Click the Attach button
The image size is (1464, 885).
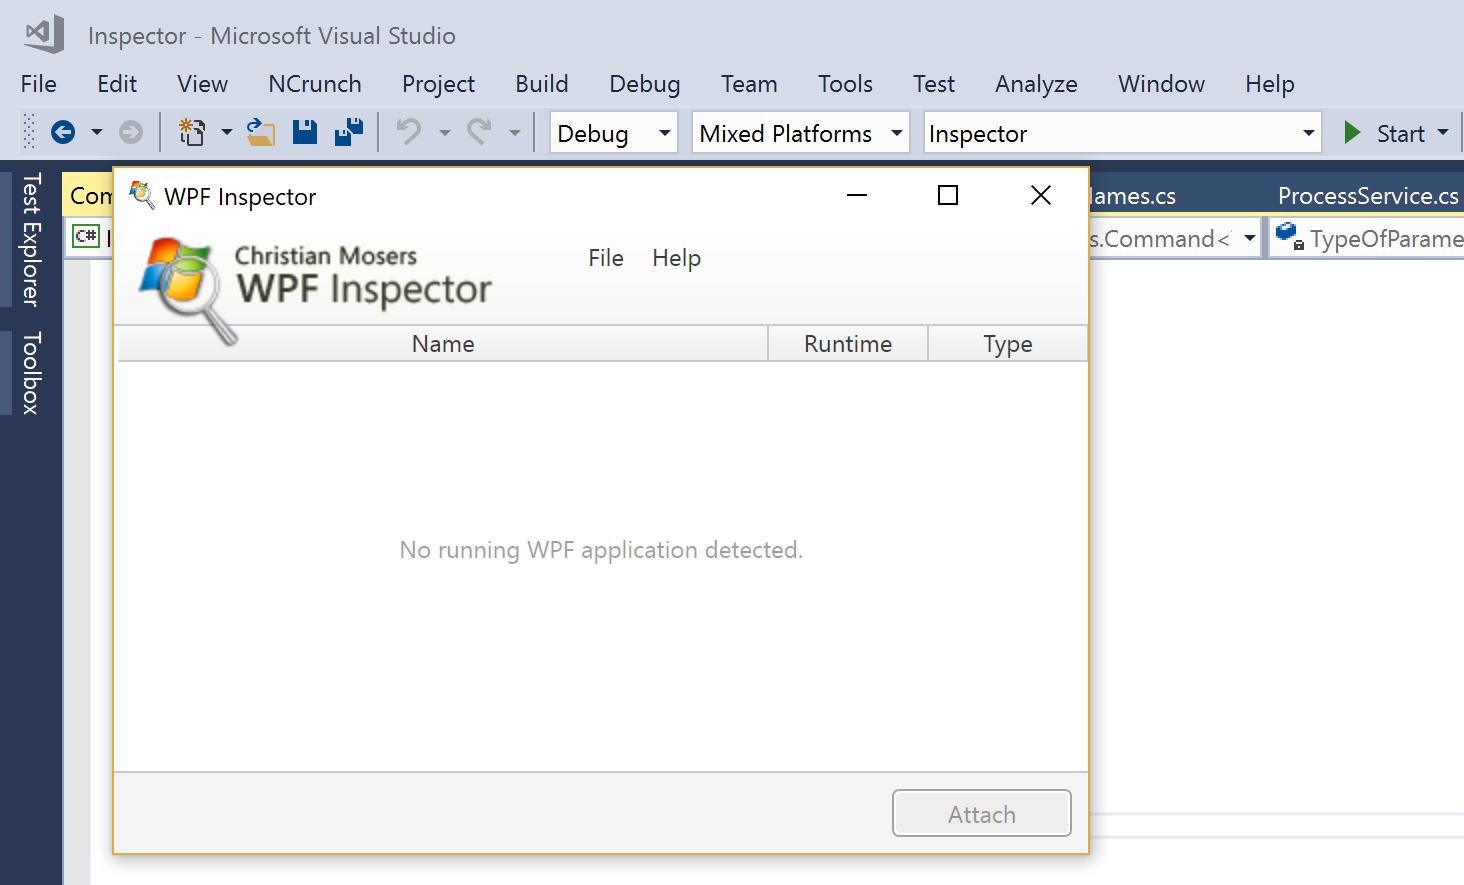[x=982, y=813]
